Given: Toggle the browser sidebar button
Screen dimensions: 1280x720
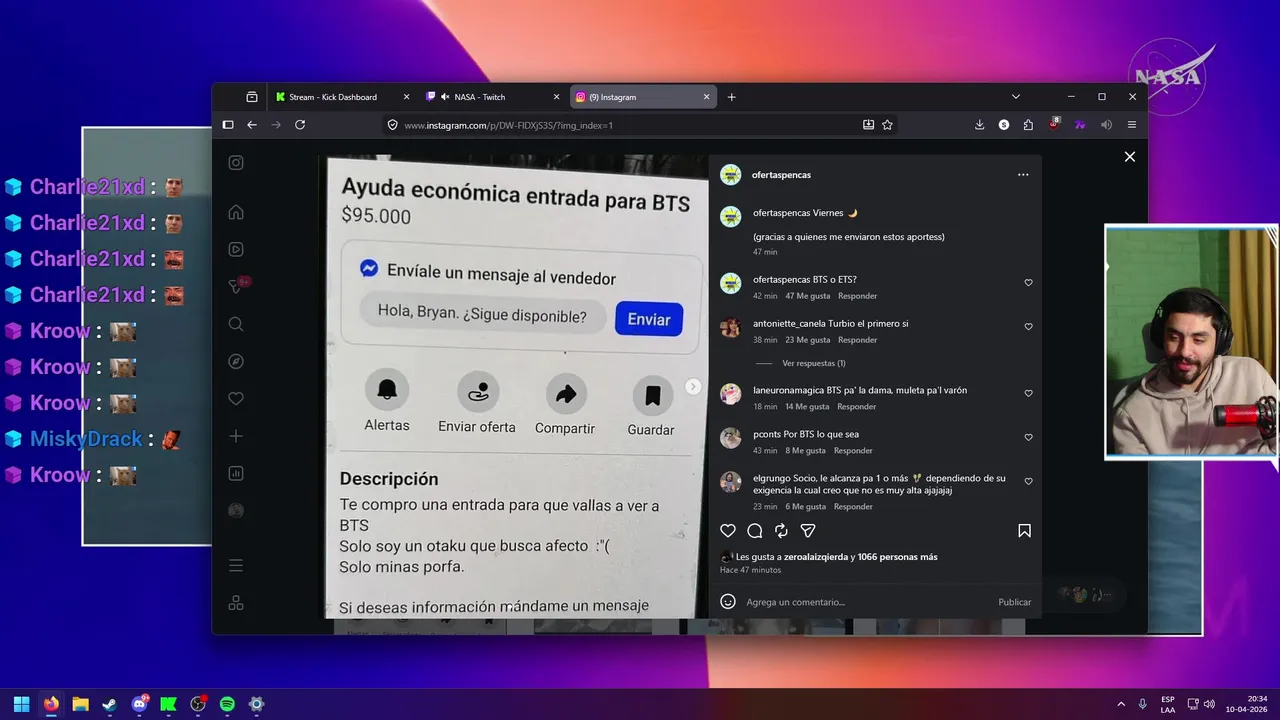Looking at the screenshot, I should (228, 125).
